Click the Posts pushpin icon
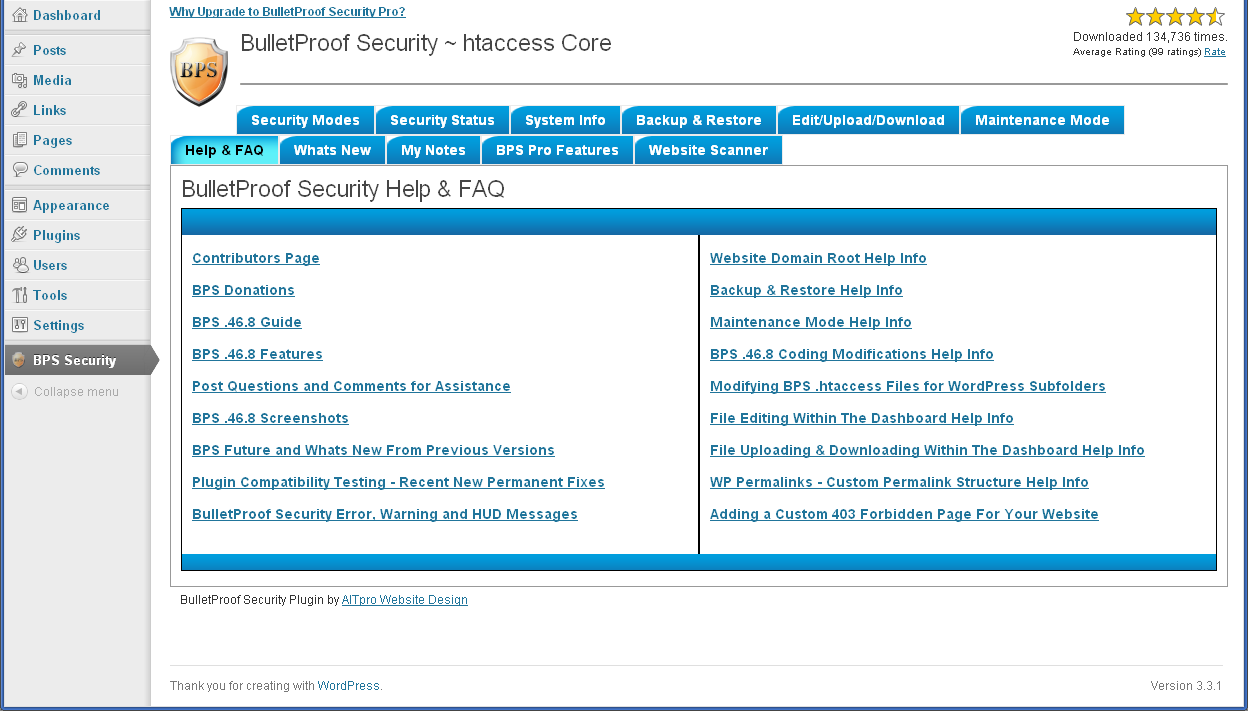 19,50
